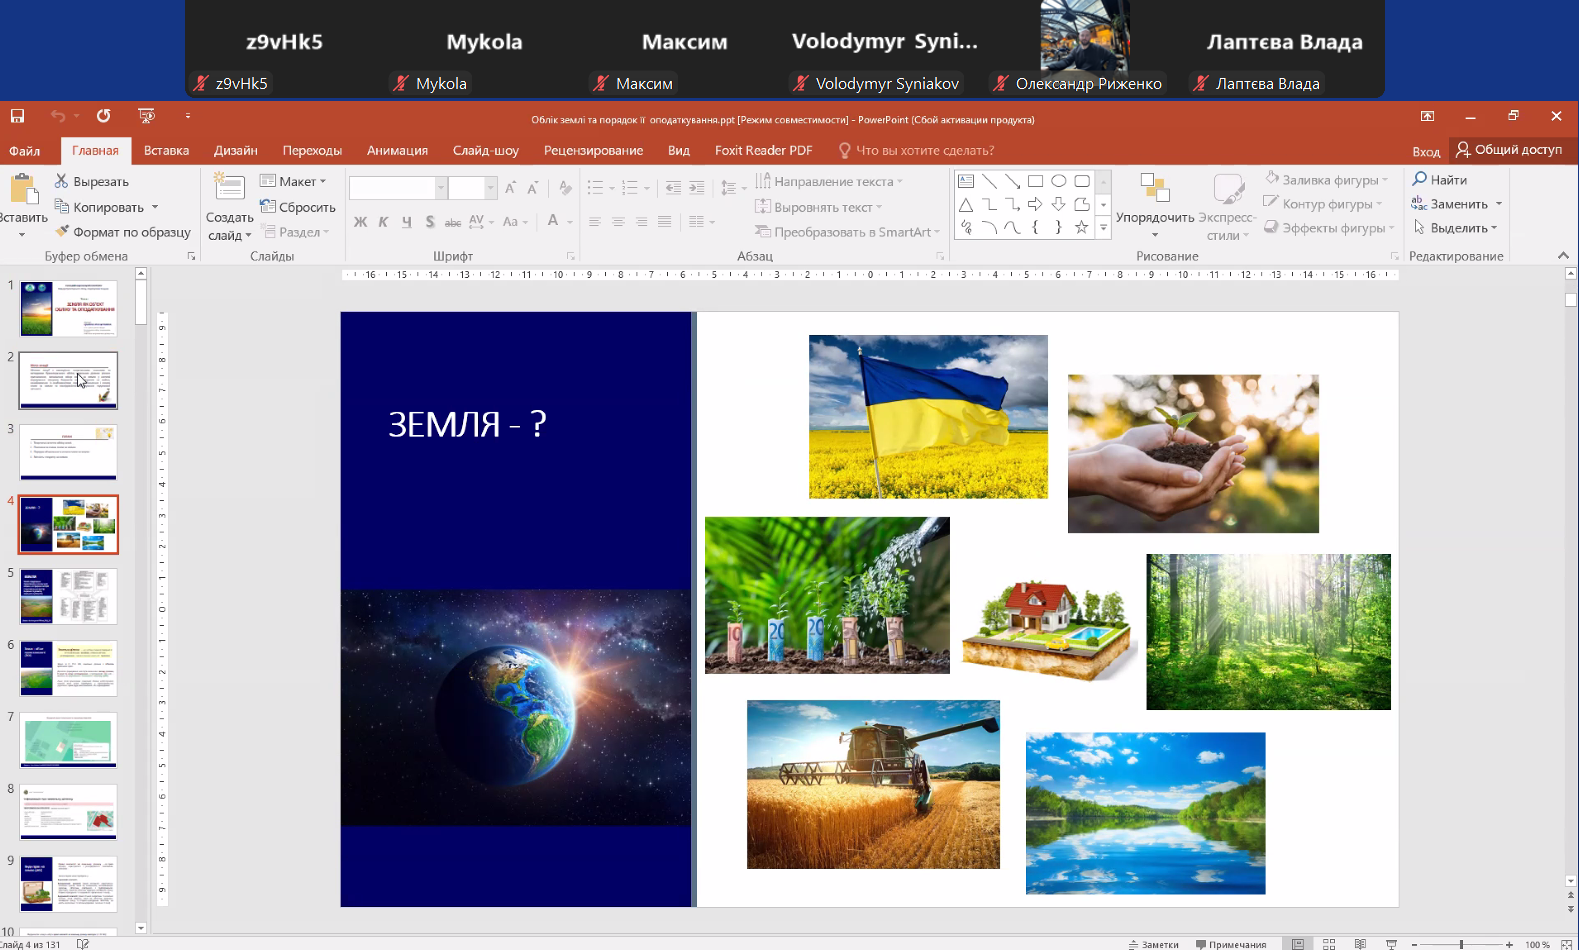The height and width of the screenshot is (950, 1579).
Task: Select slide 7 thumbnail in slide panel
Action: pyautogui.click(x=68, y=740)
